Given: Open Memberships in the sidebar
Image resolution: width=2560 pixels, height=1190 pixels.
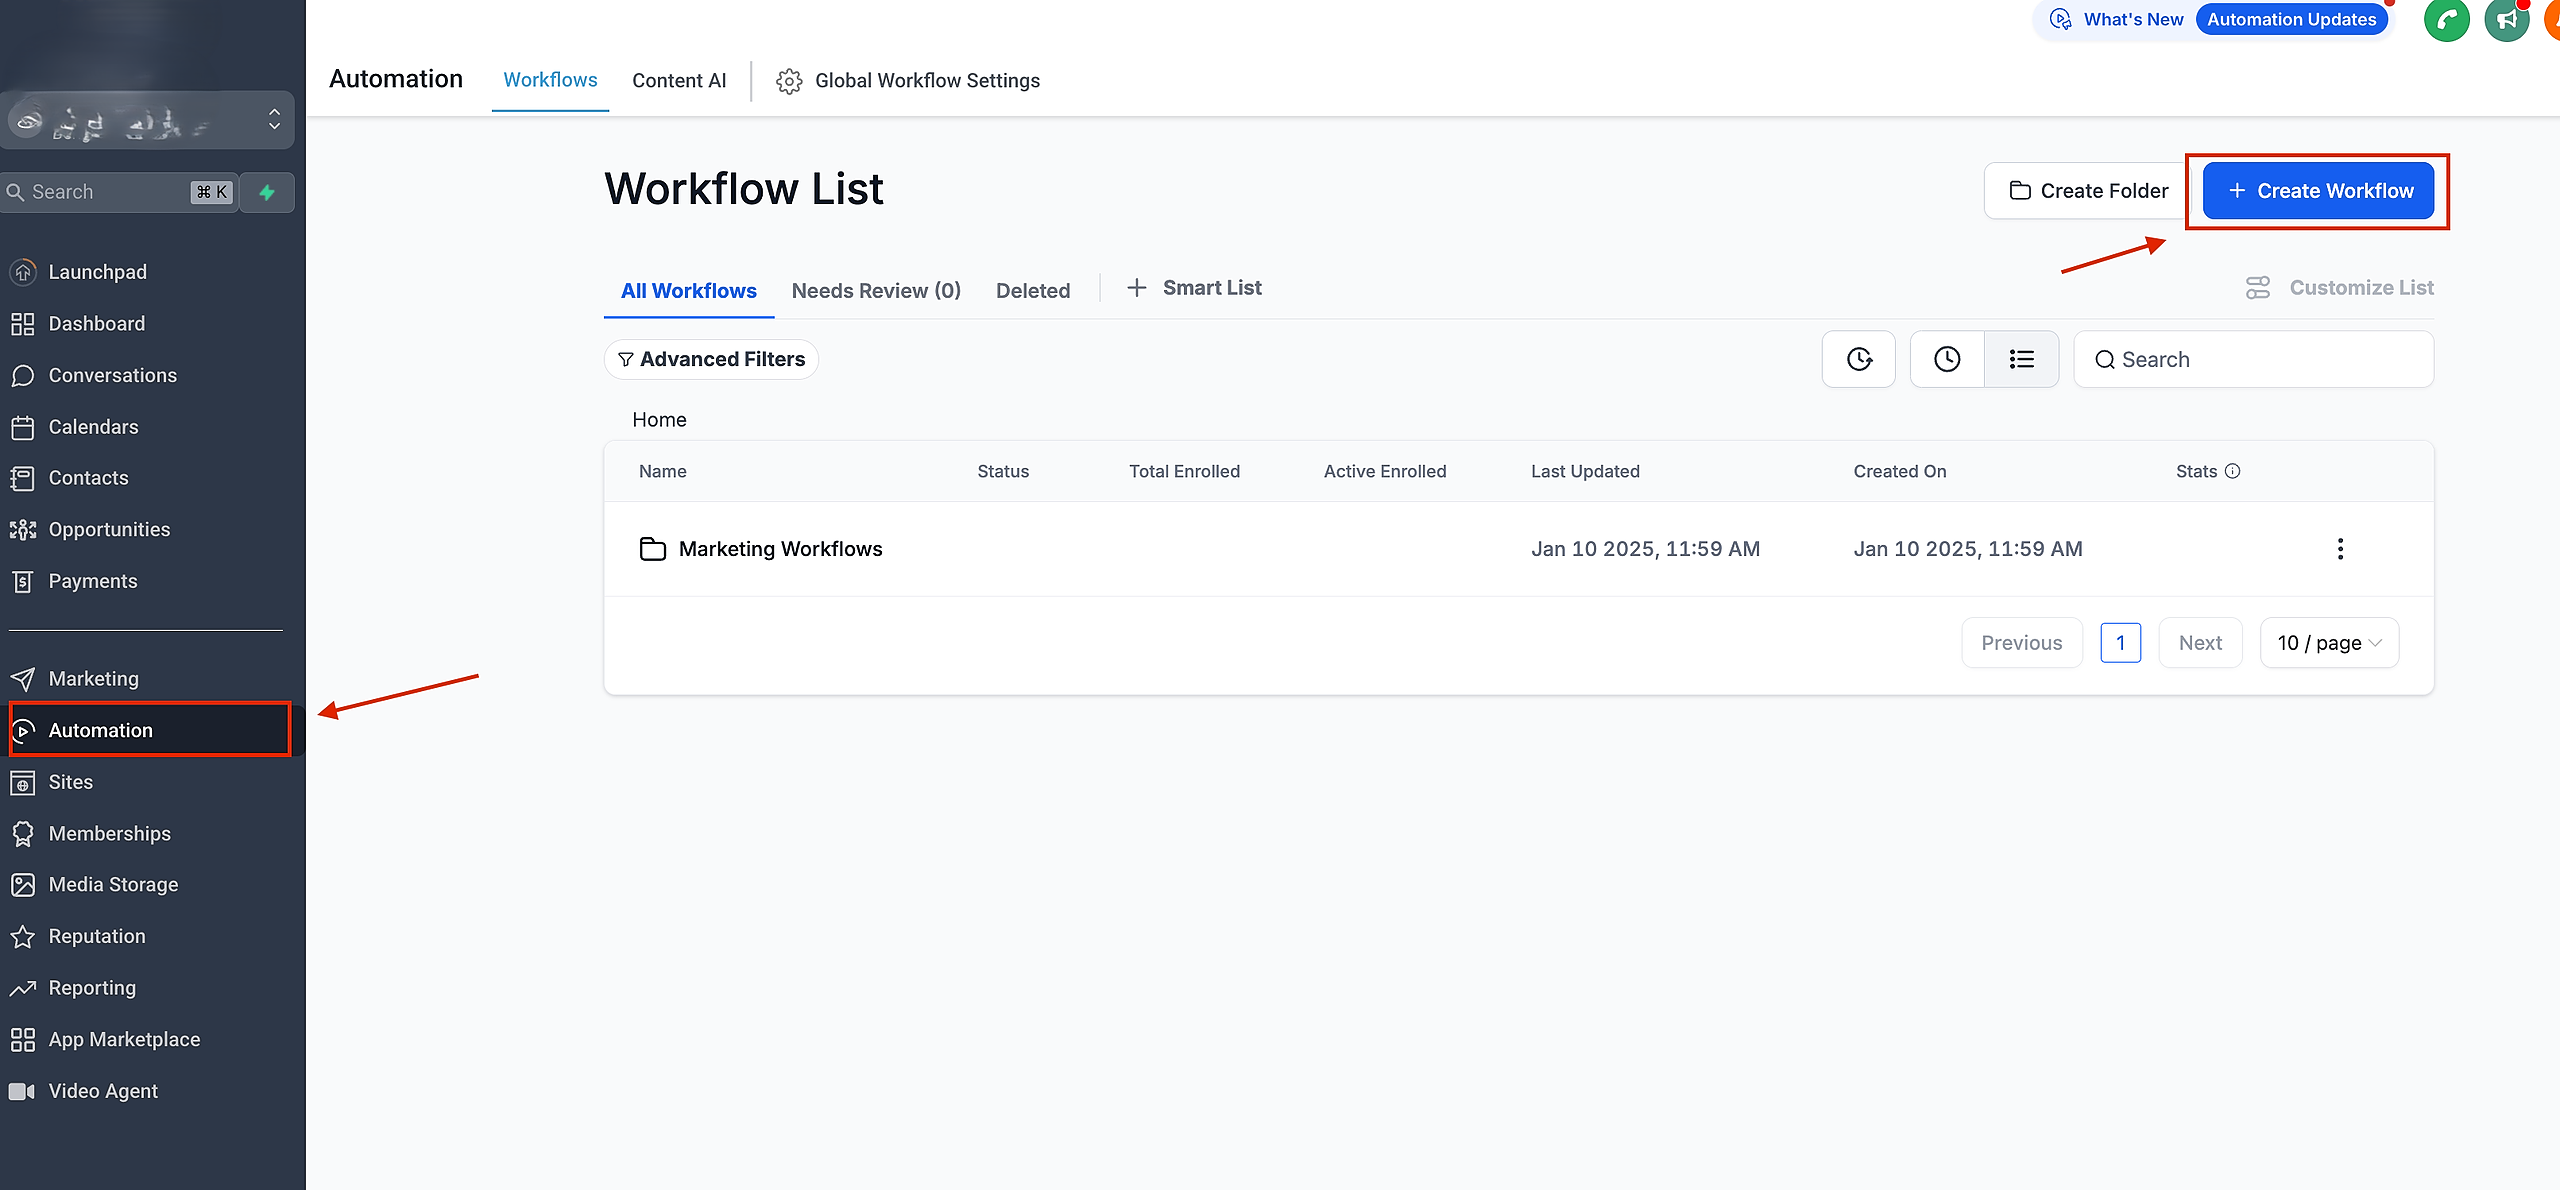Looking at the screenshot, I should 109,834.
